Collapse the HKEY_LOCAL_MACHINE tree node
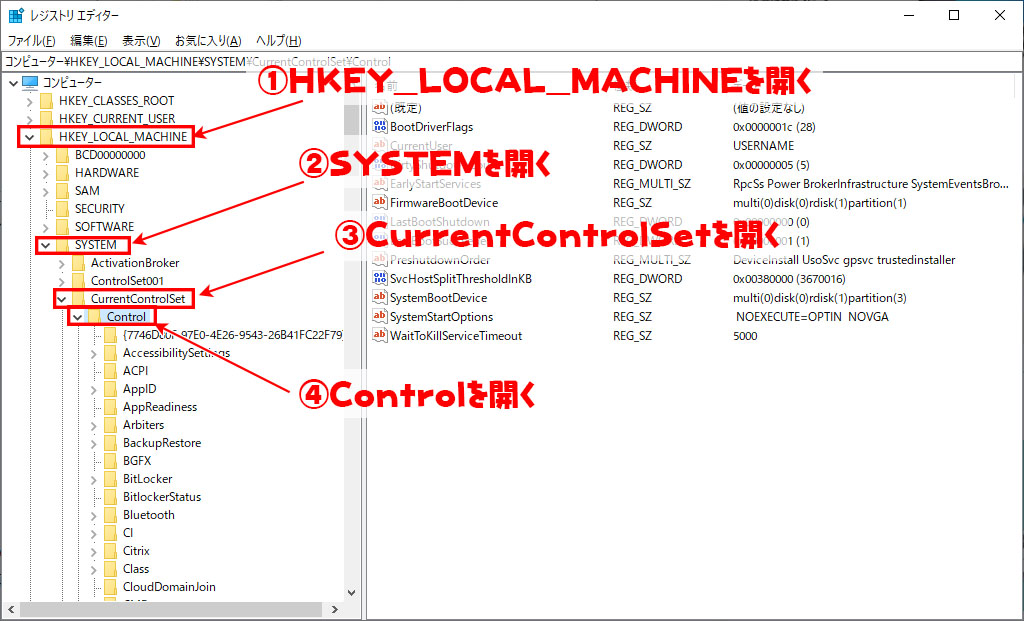 tap(29, 137)
